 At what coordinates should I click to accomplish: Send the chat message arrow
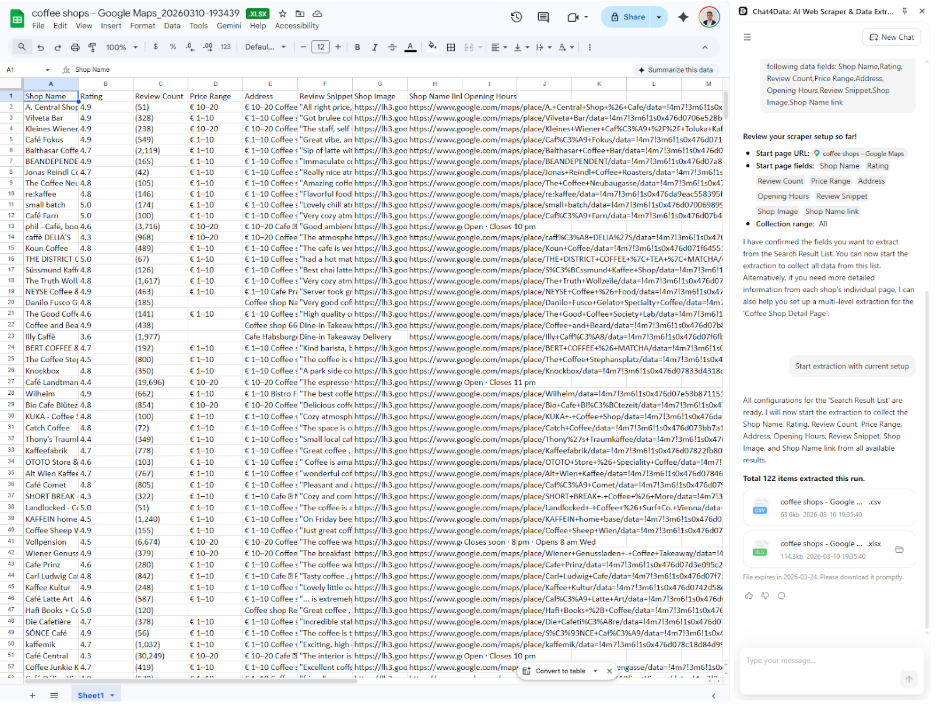pos(909,679)
